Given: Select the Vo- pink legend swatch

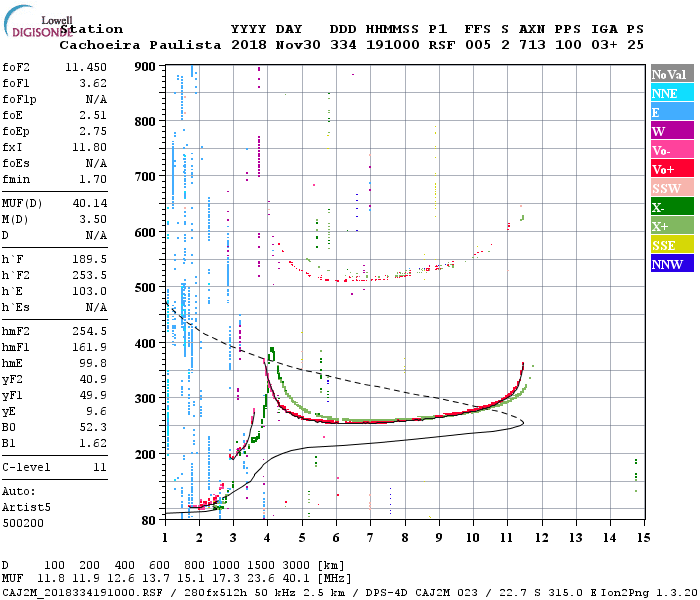Looking at the screenshot, I should 672,150.
